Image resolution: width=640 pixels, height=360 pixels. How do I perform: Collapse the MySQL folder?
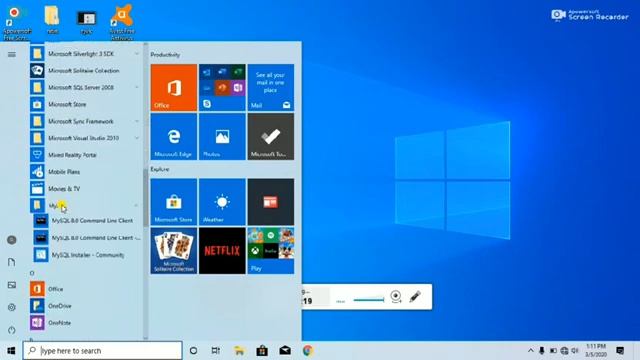click(85, 205)
